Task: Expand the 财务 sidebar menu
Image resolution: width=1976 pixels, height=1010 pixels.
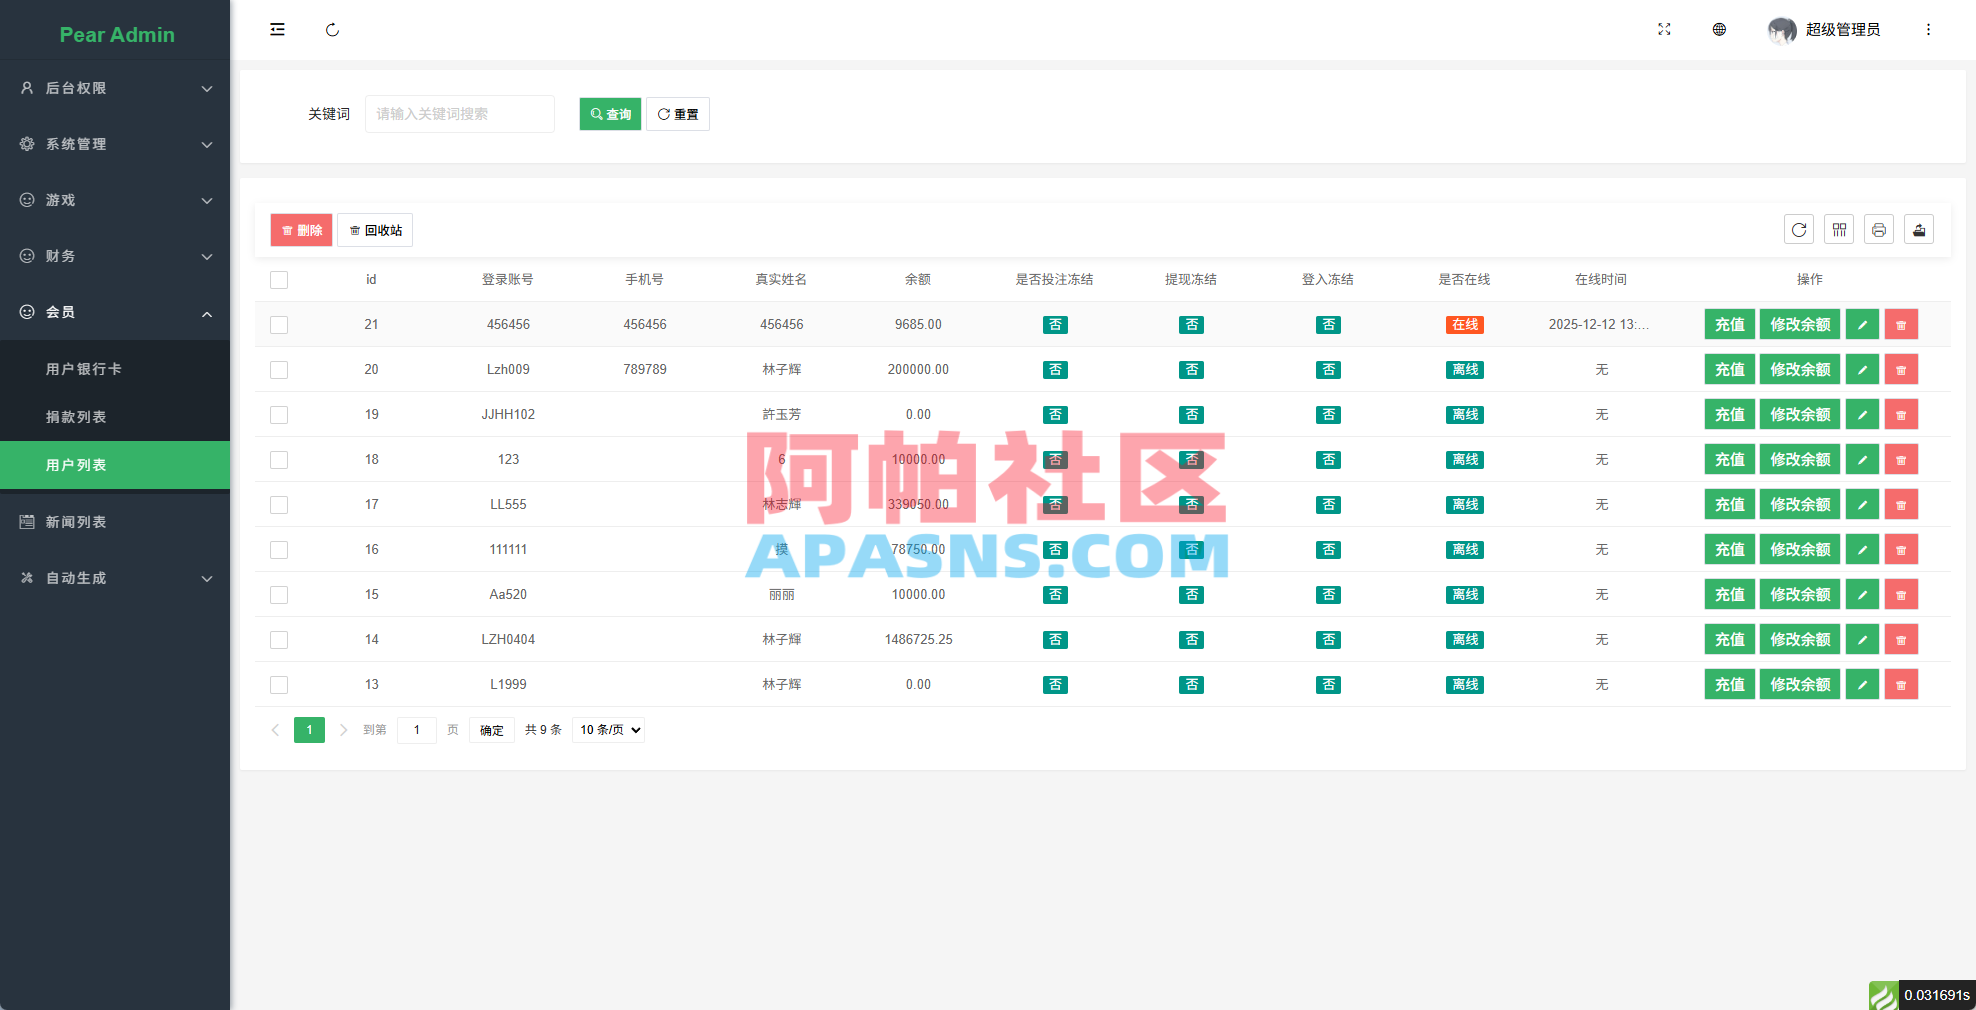Action: click(x=115, y=256)
